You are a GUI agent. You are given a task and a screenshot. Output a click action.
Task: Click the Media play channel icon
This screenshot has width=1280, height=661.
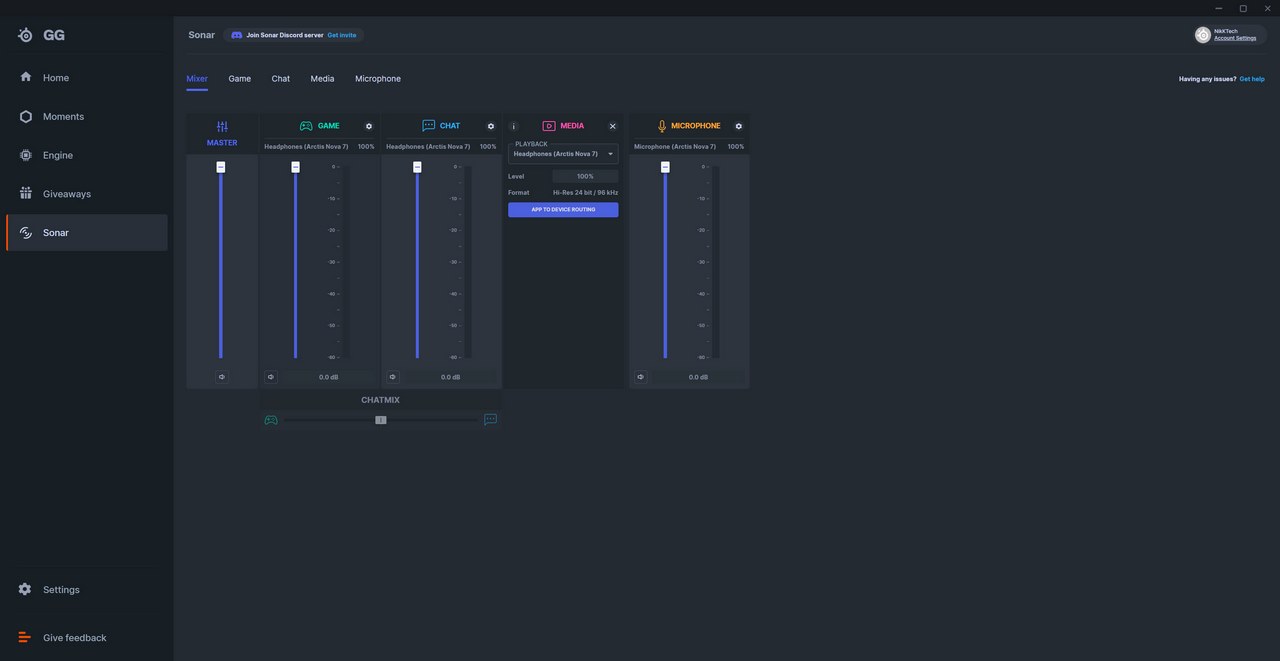(x=549, y=126)
